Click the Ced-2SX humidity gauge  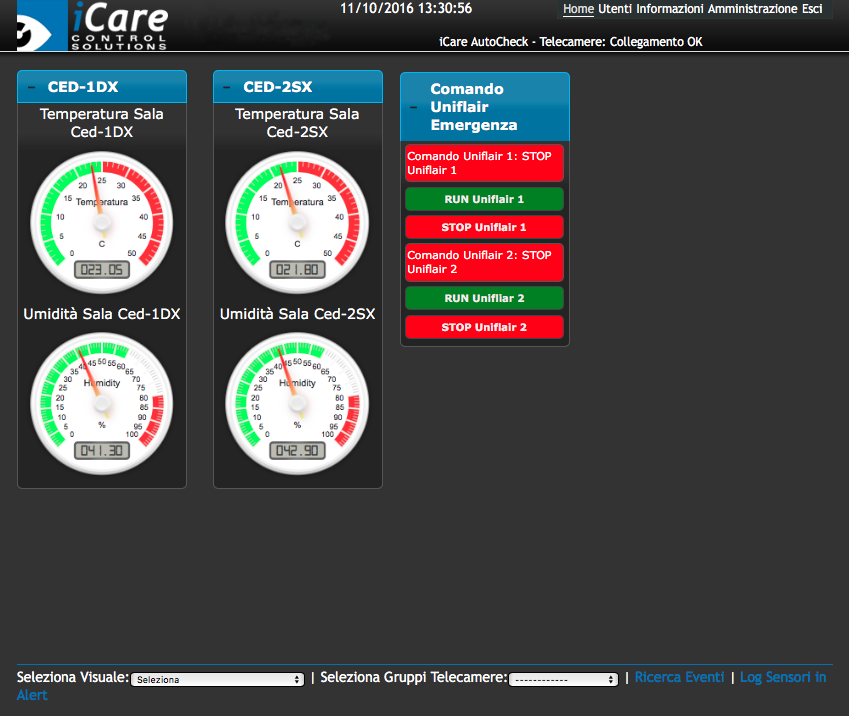[x=297, y=403]
